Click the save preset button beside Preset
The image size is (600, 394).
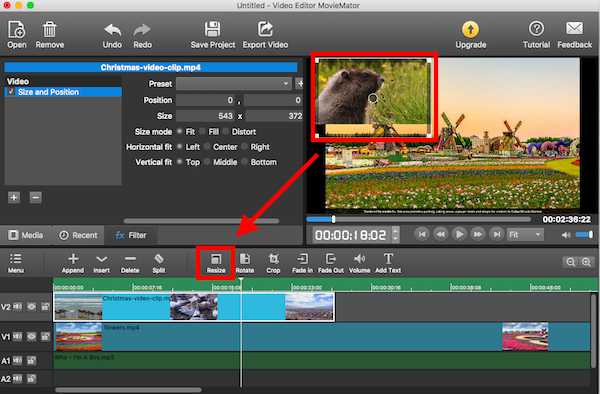click(299, 84)
